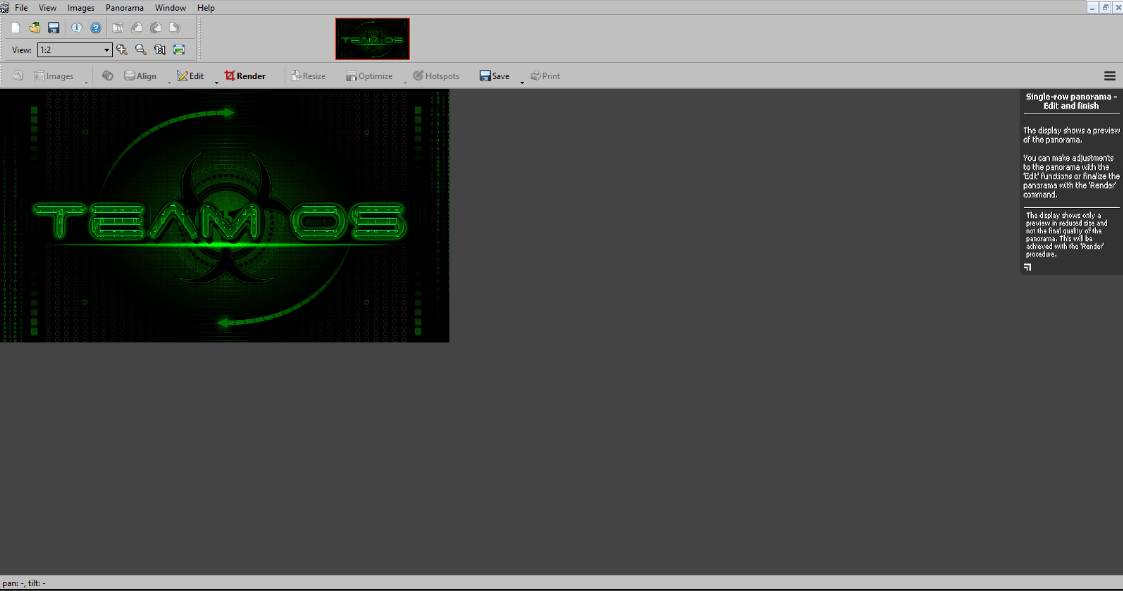Open the View zoom ratio dropdown showing 1:2

74,49
